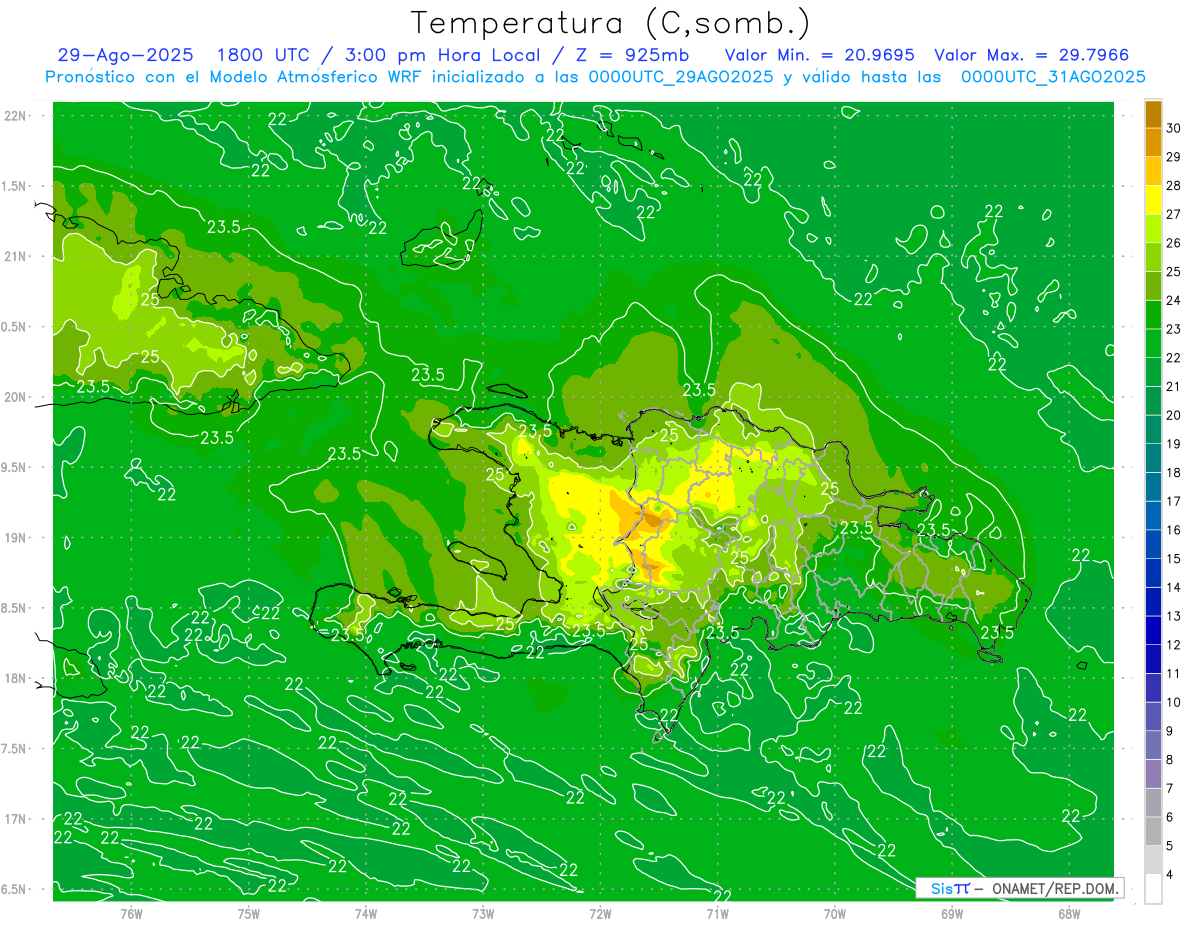
Task: Click the dark orange swatch above 30 in the legend
Action: (x=1153, y=114)
